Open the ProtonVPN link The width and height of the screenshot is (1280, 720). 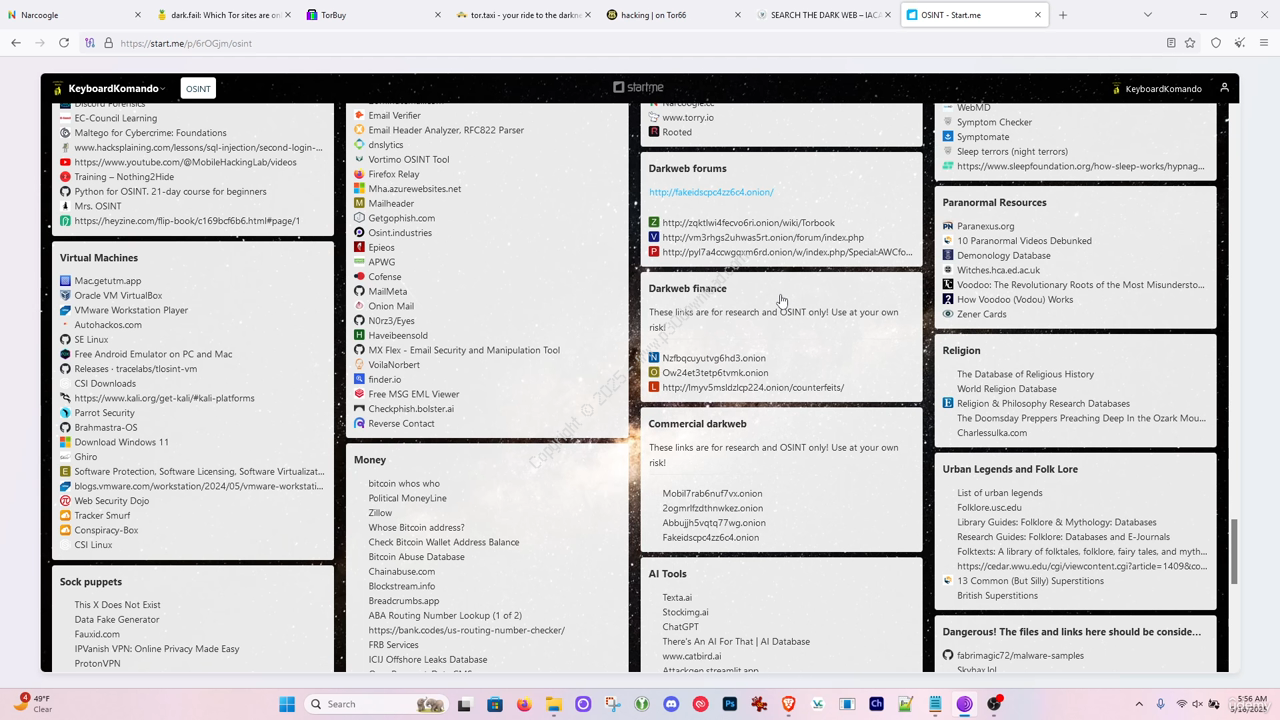pos(97,664)
